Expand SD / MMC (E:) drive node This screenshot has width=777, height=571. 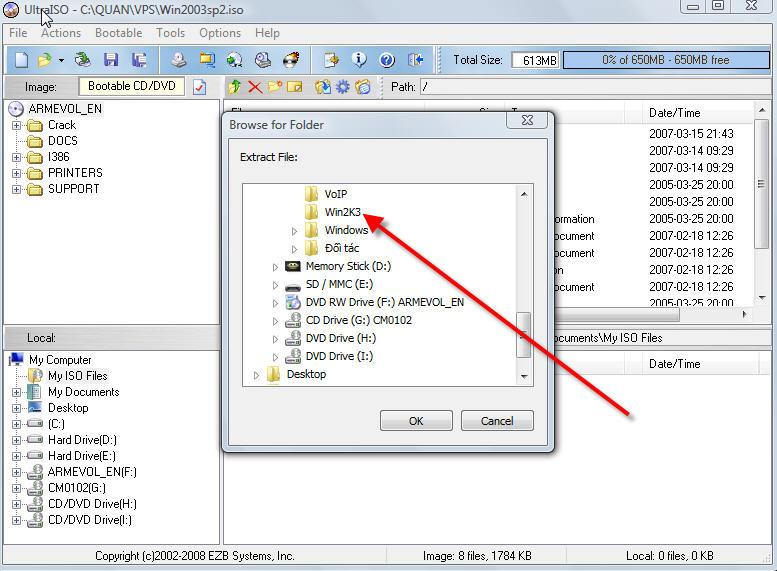pyautogui.click(x=275, y=285)
